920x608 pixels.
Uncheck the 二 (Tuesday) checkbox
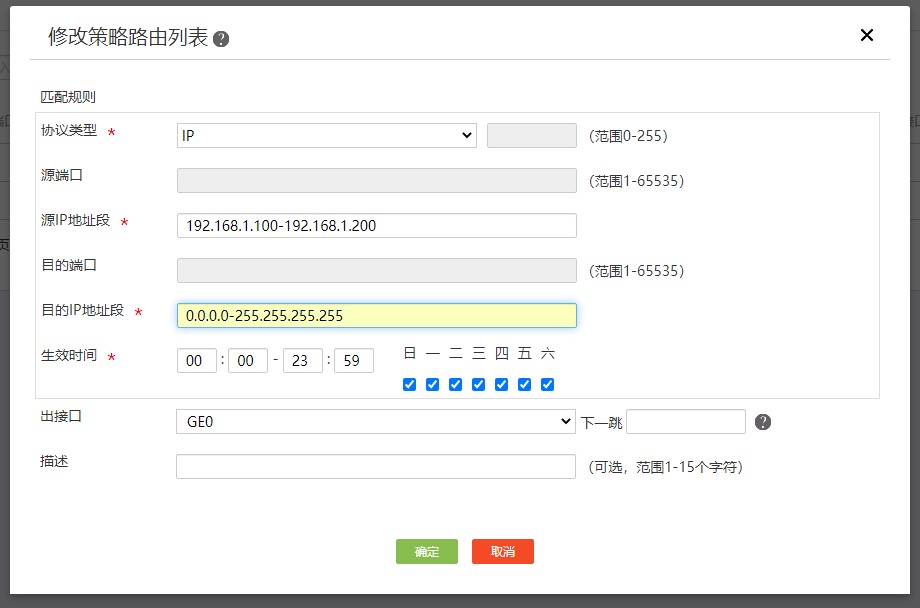click(x=455, y=384)
